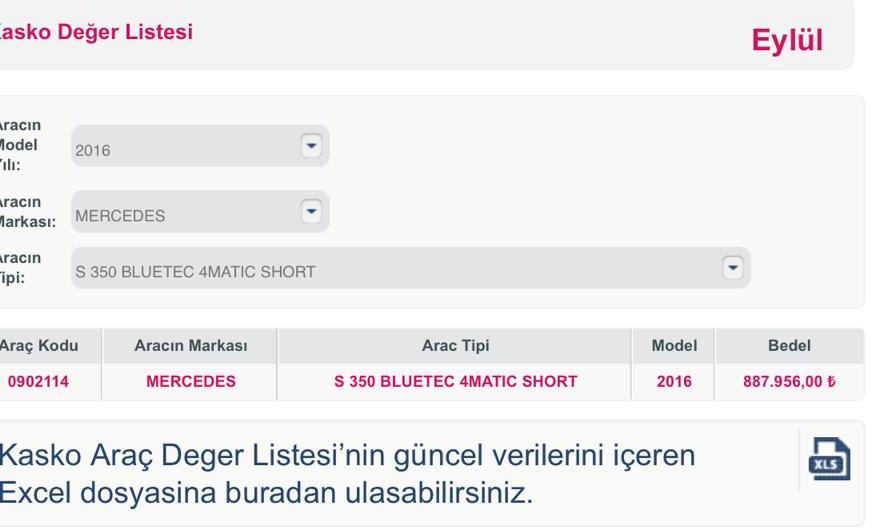Select the Araç Kodu column header
Image resolution: width=873 pixels, height=529 pixels.
(x=38, y=346)
